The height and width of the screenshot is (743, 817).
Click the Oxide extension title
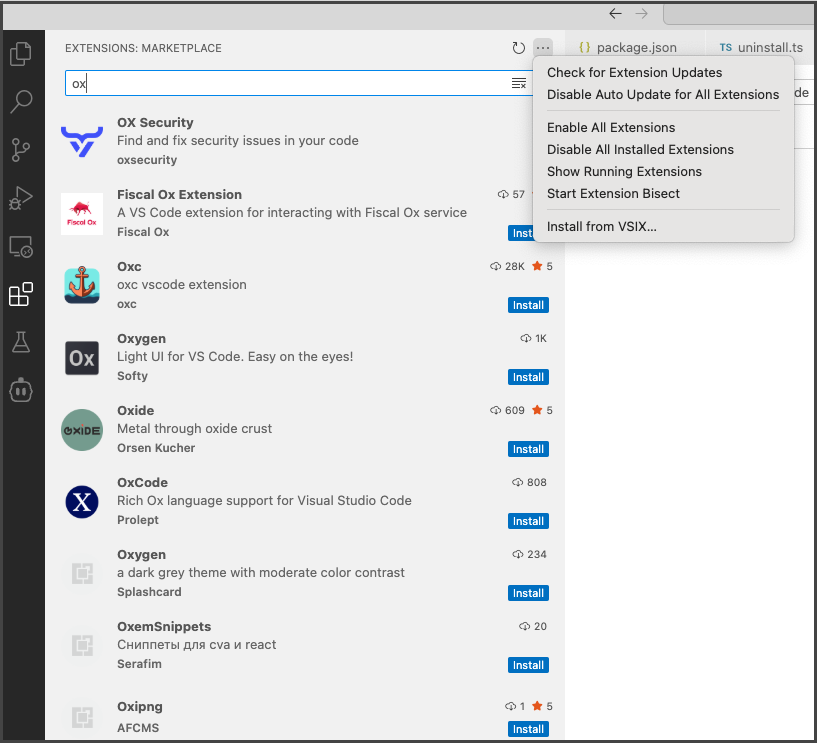tap(135, 411)
